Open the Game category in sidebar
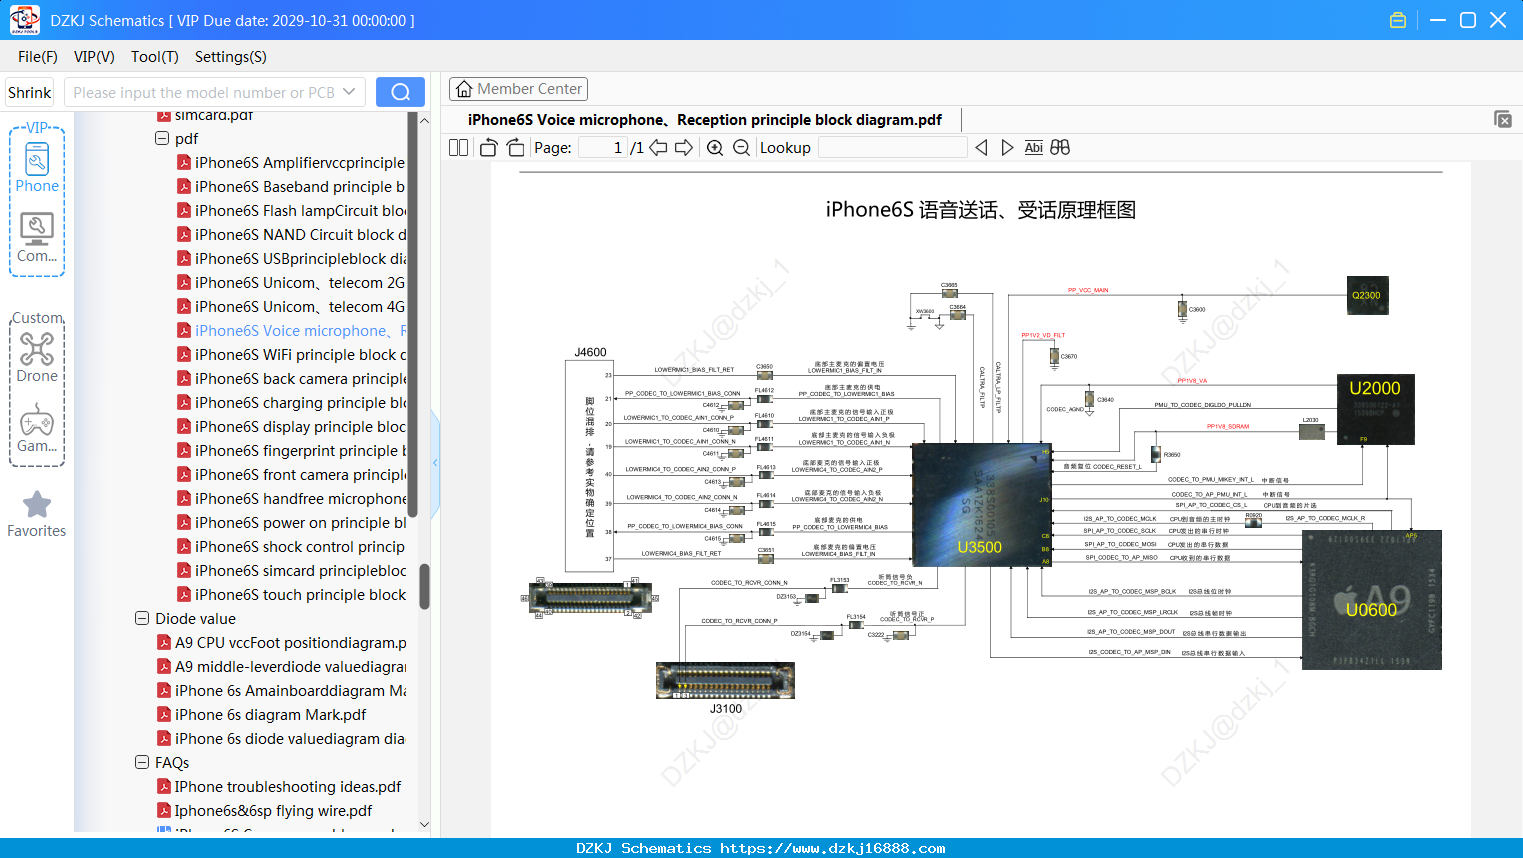This screenshot has width=1523, height=858. click(37, 428)
